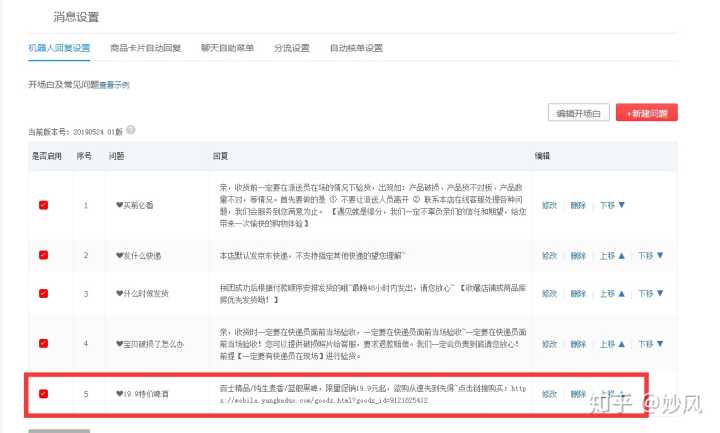Uncheck the enable checkbox for 买前必看
Image resolution: width=720 pixels, height=433 pixels.
pyautogui.click(x=43, y=205)
